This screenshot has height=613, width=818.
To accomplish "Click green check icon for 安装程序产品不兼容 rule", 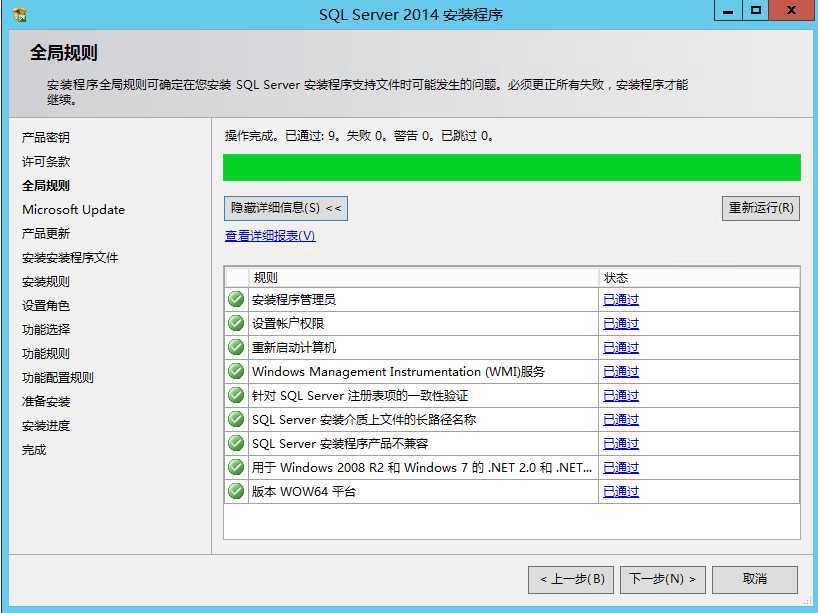I will point(236,443).
